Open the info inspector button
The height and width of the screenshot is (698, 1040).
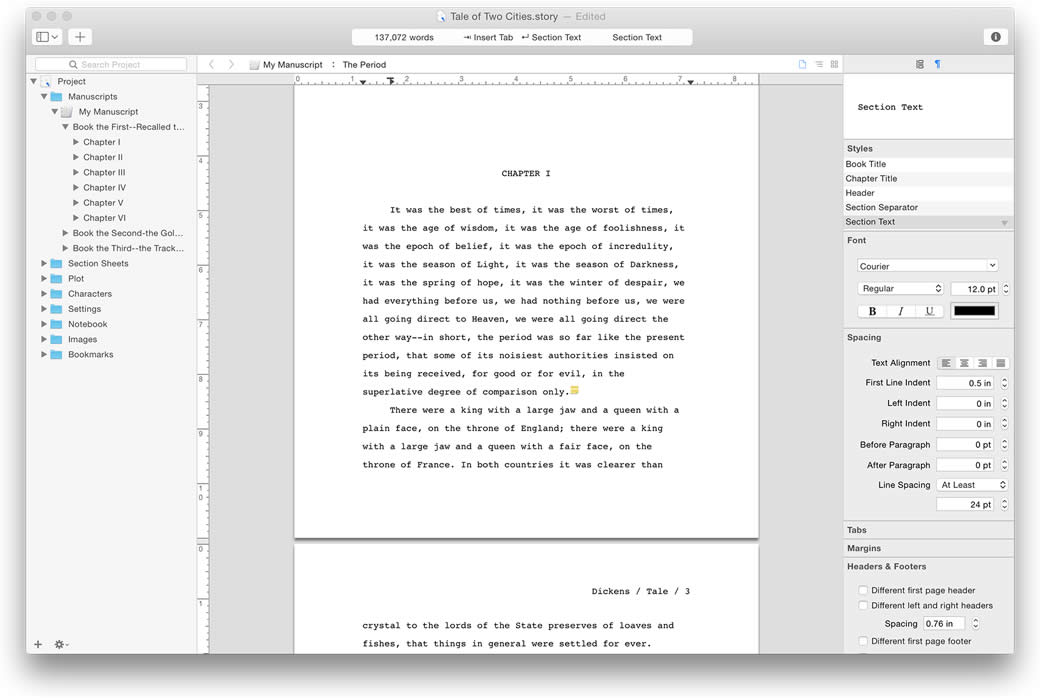click(x=996, y=37)
